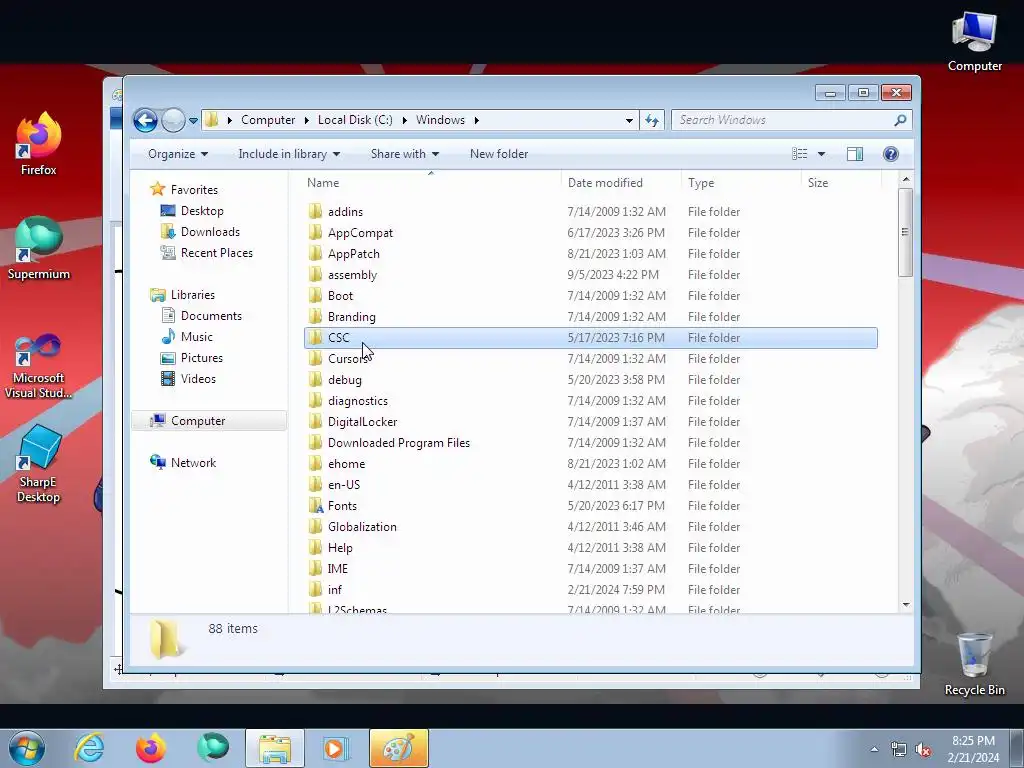This screenshot has width=1024, height=768.
Task: Open the Documents library
Action: (211, 315)
